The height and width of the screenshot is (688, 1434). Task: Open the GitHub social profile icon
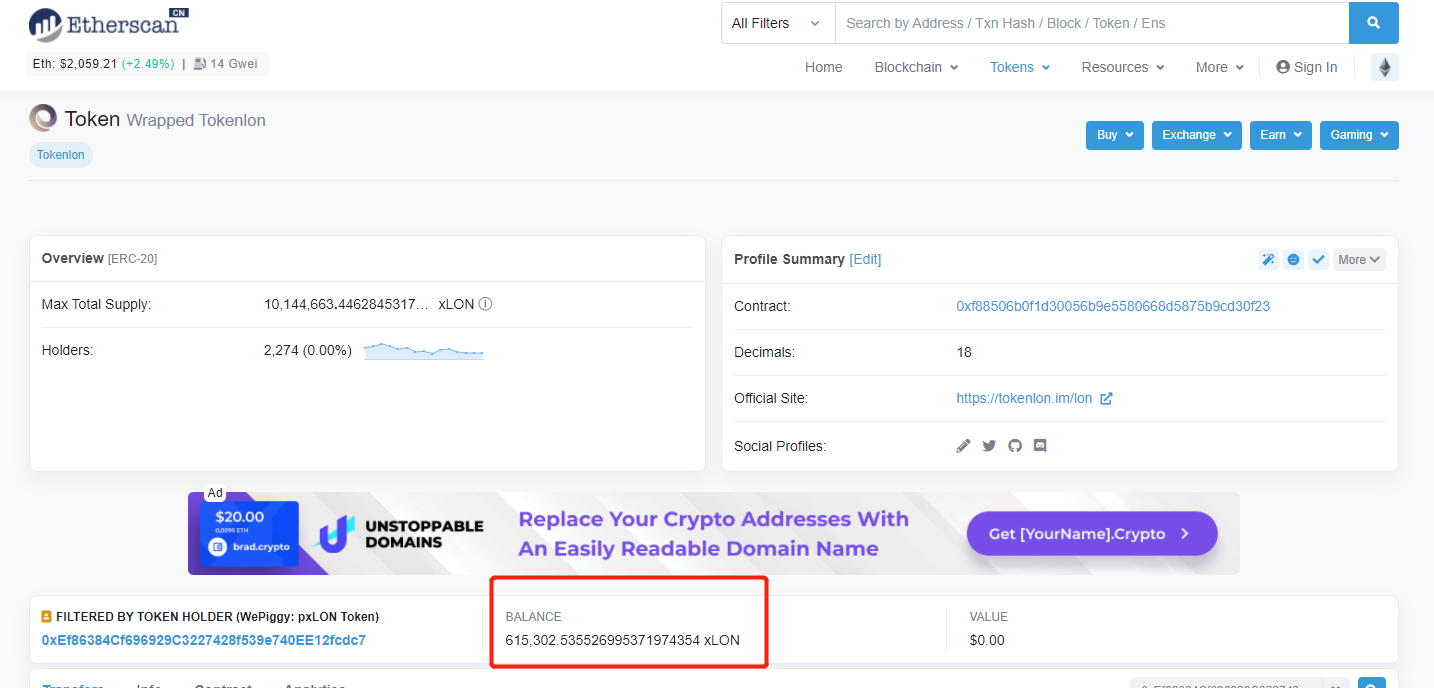coord(1015,446)
